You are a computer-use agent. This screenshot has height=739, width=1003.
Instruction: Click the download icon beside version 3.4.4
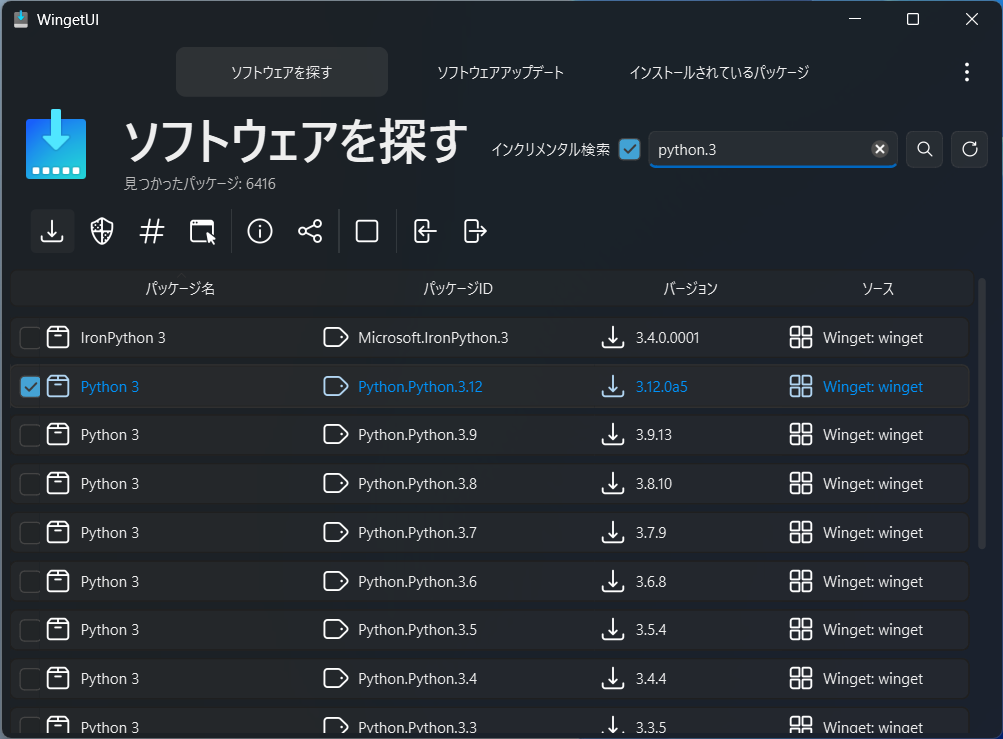click(x=613, y=678)
